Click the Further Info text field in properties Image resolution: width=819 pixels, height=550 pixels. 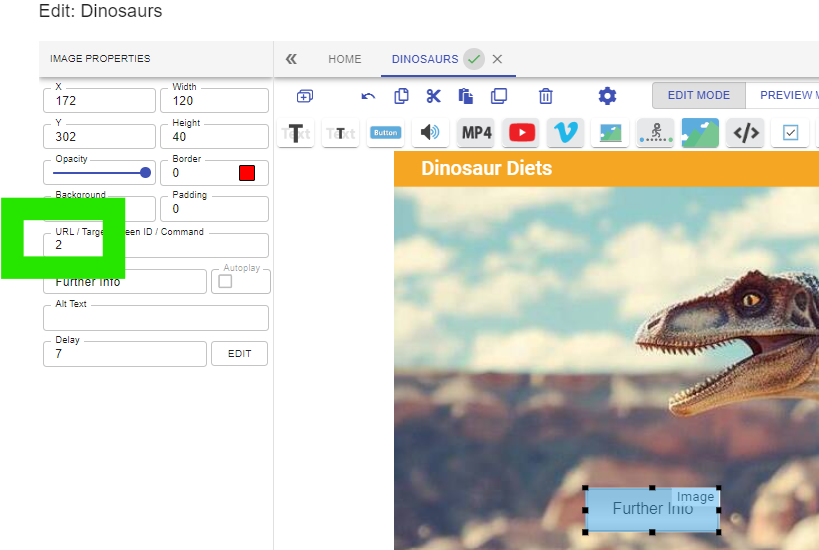tap(124, 282)
